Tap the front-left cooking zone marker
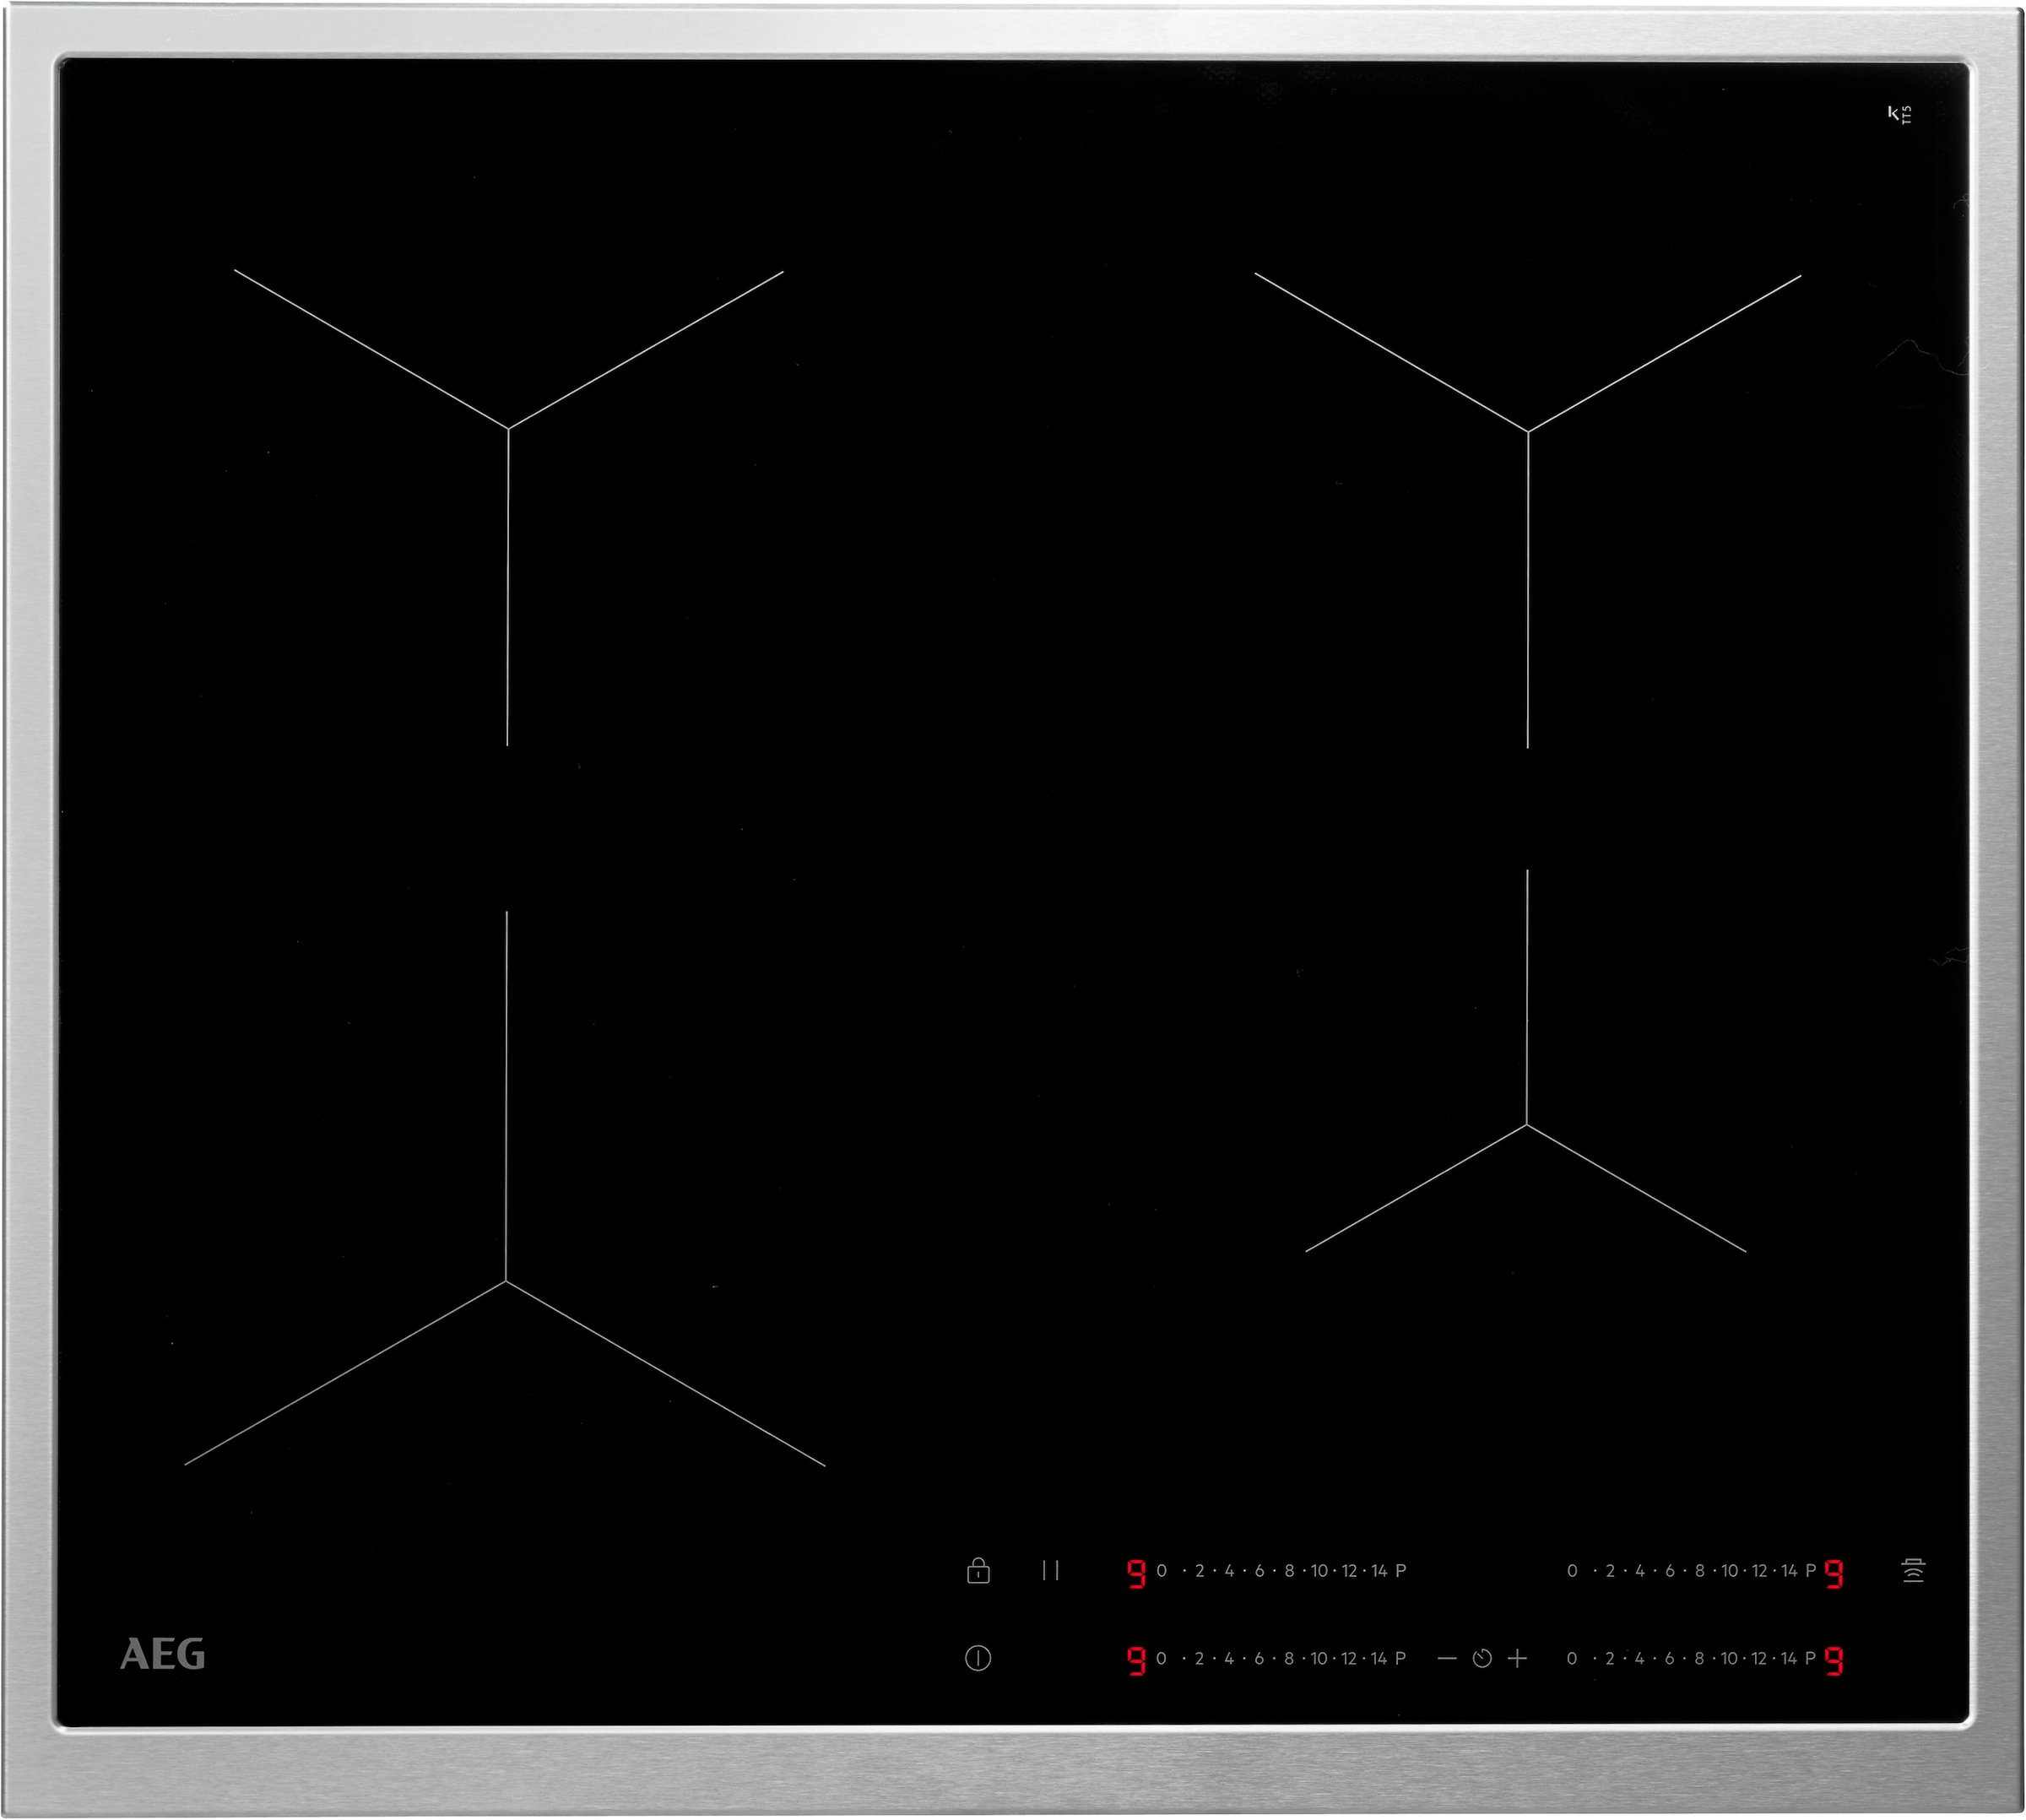The width and height of the screenshot is (2026, 1820). [x=506, y=1281]
